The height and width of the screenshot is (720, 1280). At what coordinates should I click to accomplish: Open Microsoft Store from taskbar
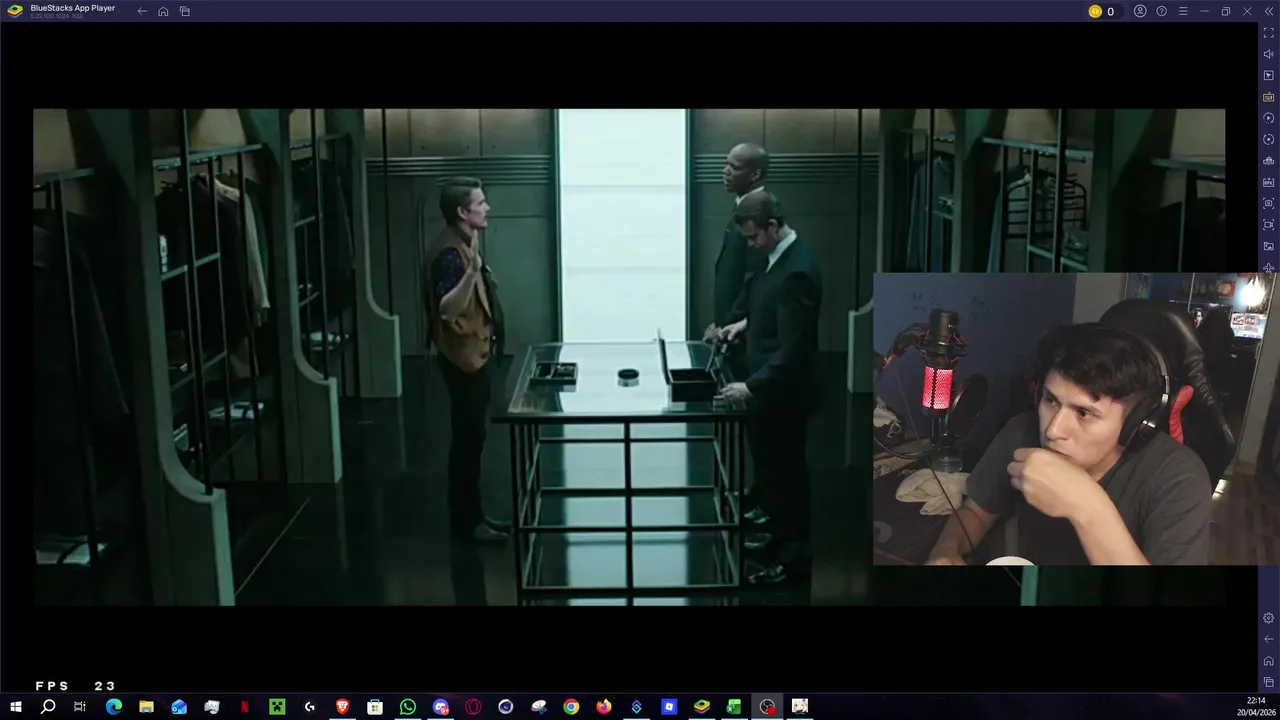pos(375,707)
